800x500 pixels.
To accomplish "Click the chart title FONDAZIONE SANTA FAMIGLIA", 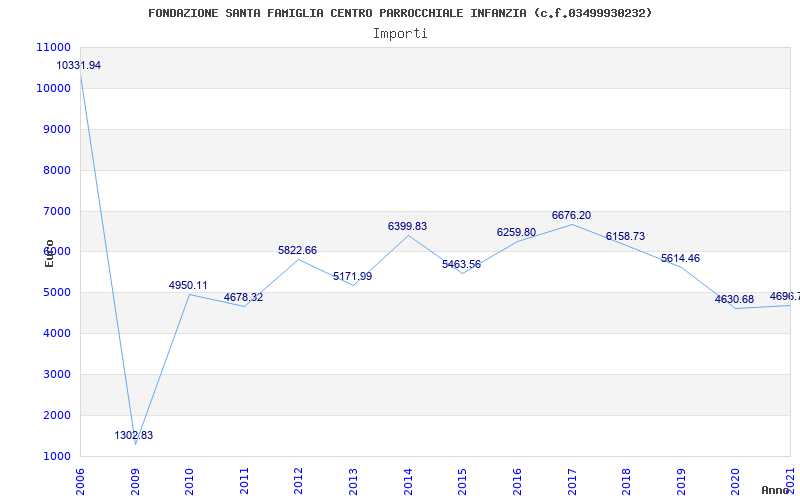I will (x=400, y=13).
